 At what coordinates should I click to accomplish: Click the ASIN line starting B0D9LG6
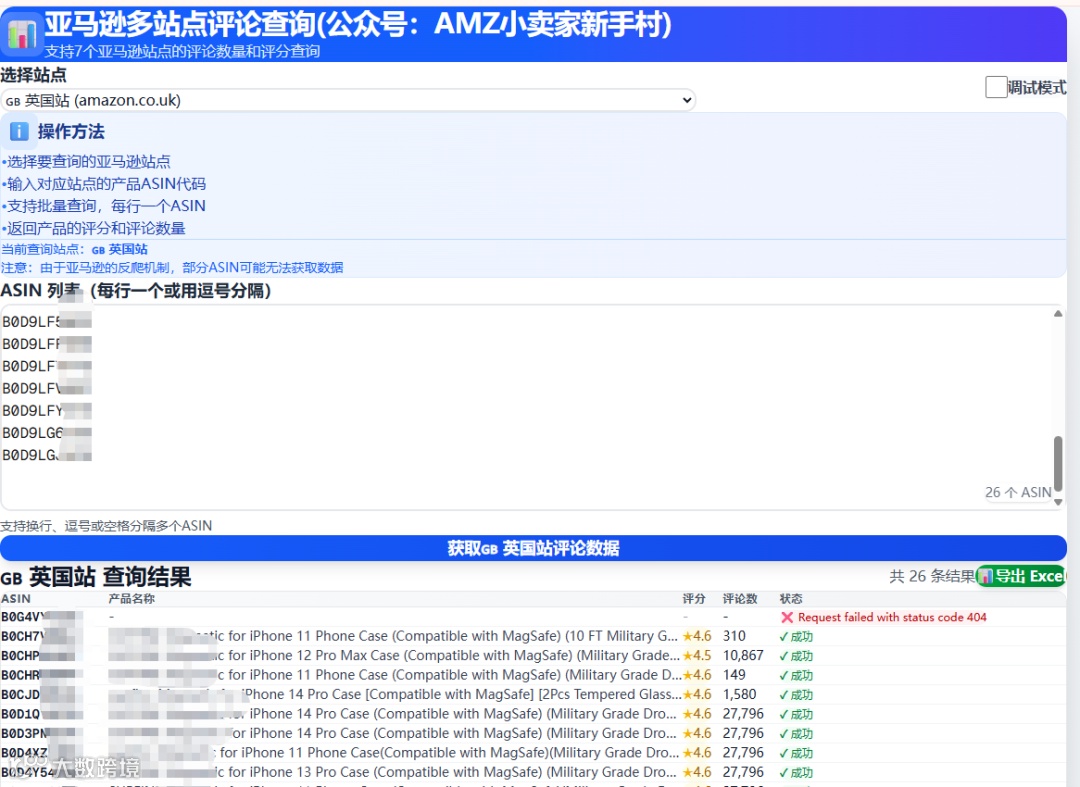coord(47,433)
